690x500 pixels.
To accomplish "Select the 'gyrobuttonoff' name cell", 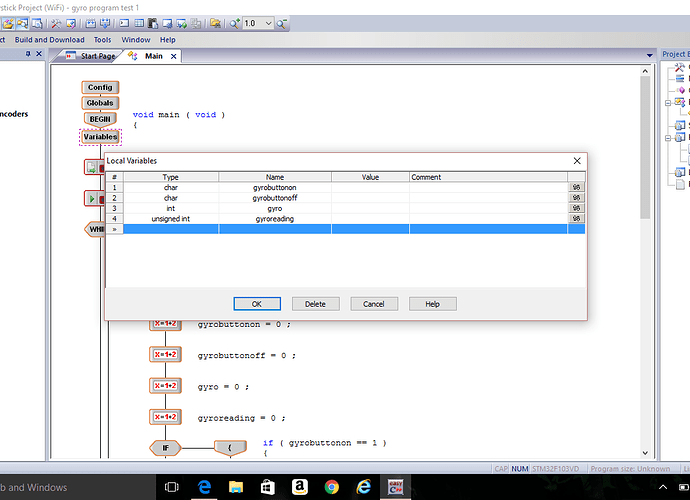I will tap(275, 198).
